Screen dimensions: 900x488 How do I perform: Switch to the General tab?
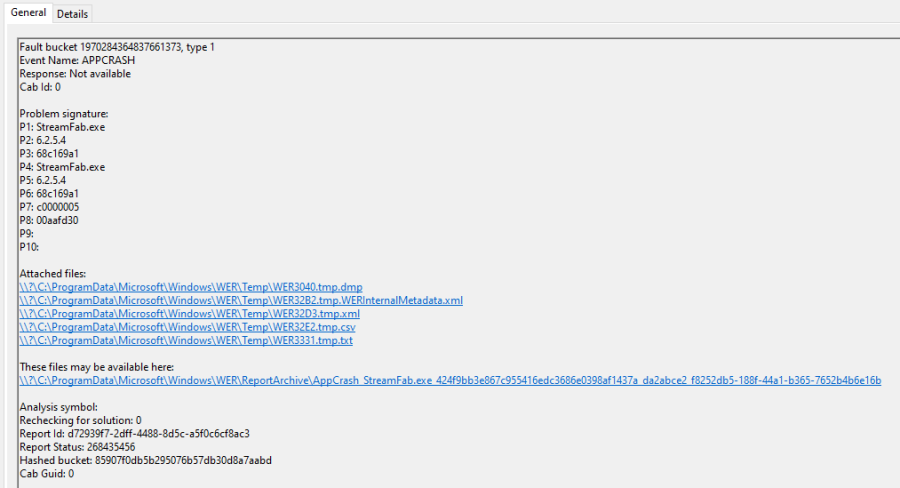click(x=28, y=13)
